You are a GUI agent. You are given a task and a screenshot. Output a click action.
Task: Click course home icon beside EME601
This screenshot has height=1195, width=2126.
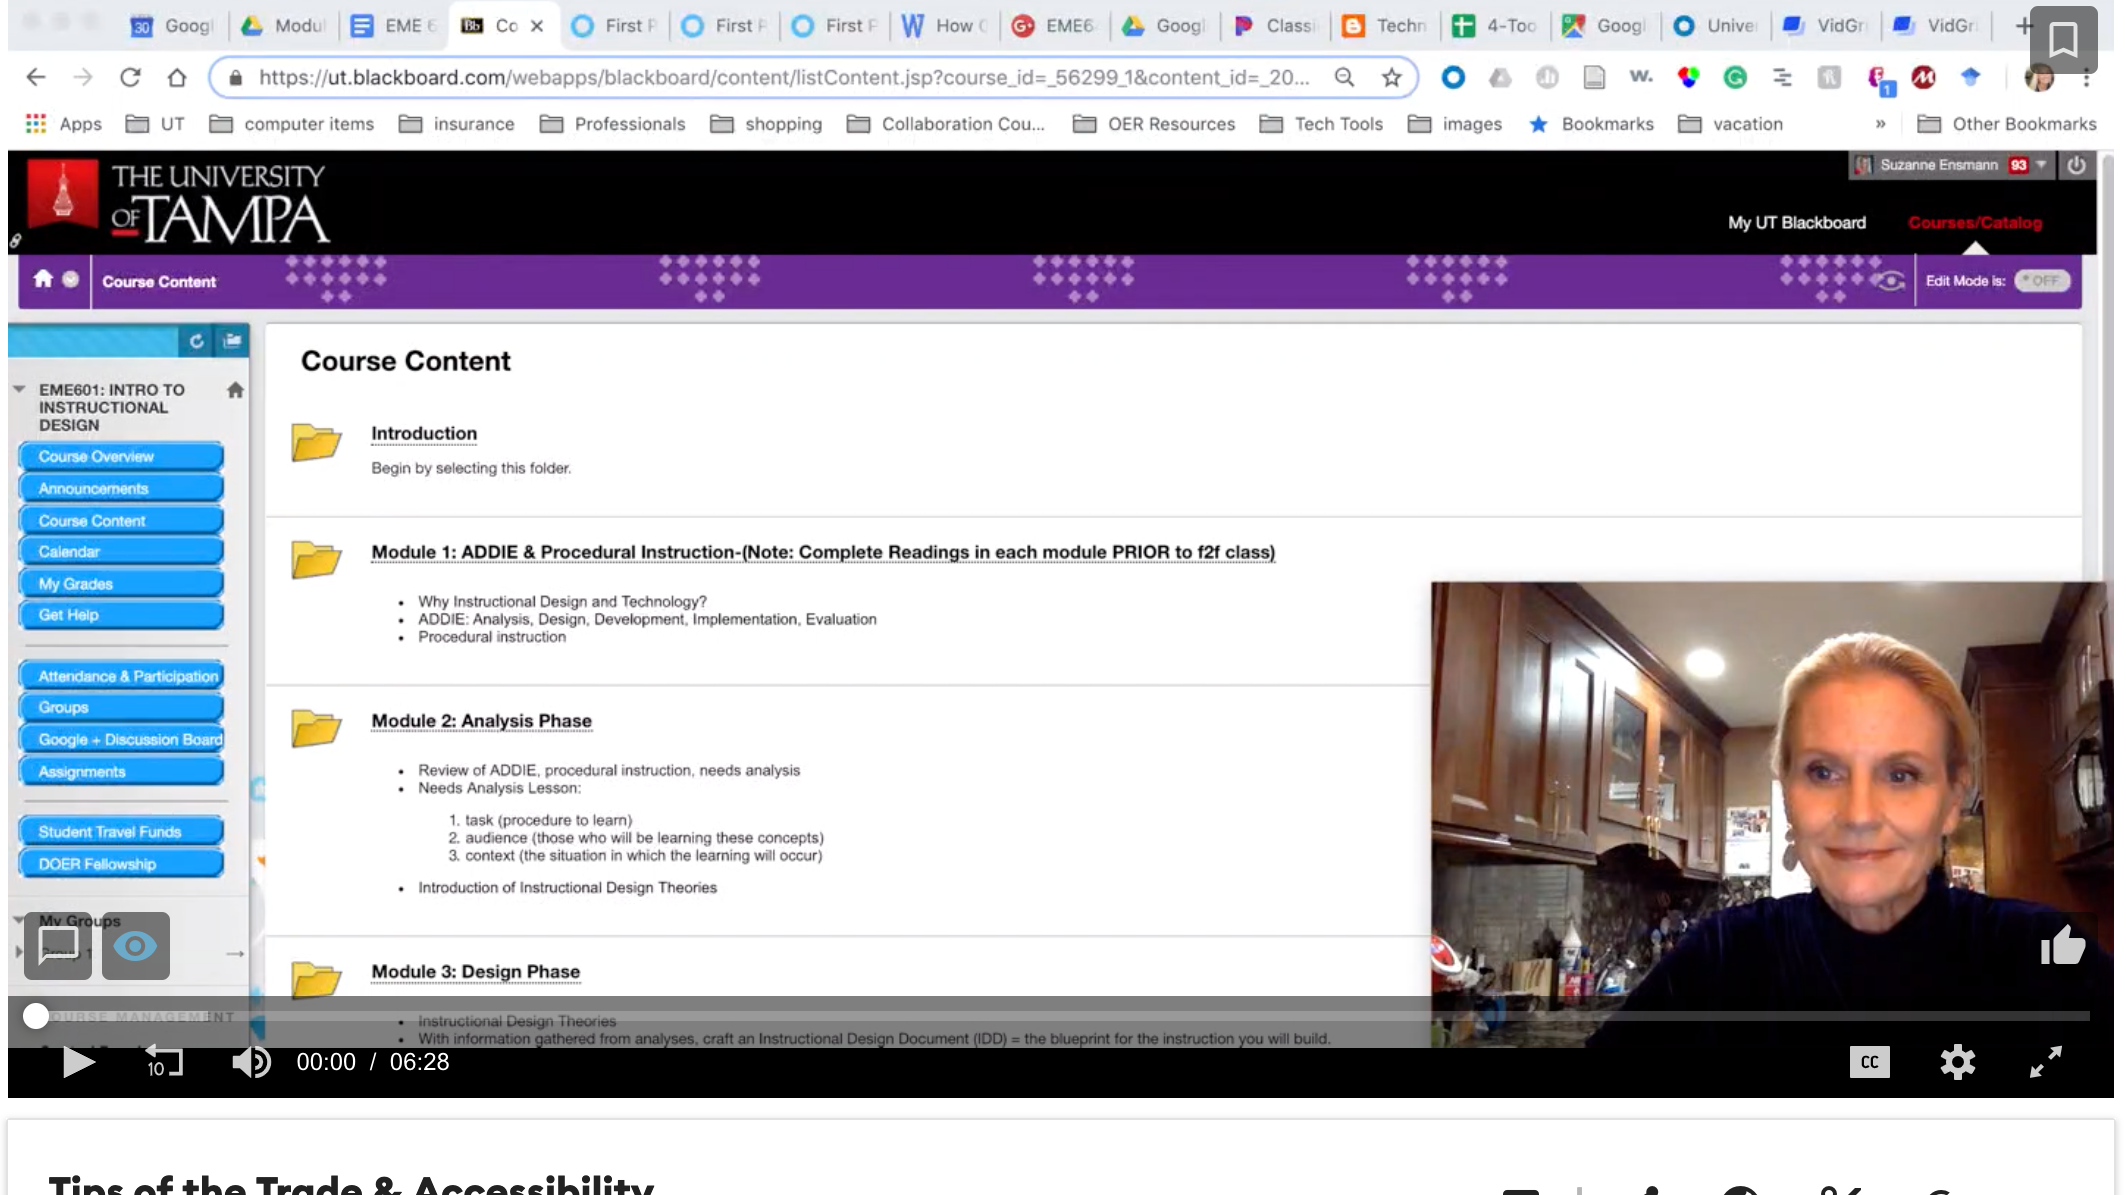(235, 390)
